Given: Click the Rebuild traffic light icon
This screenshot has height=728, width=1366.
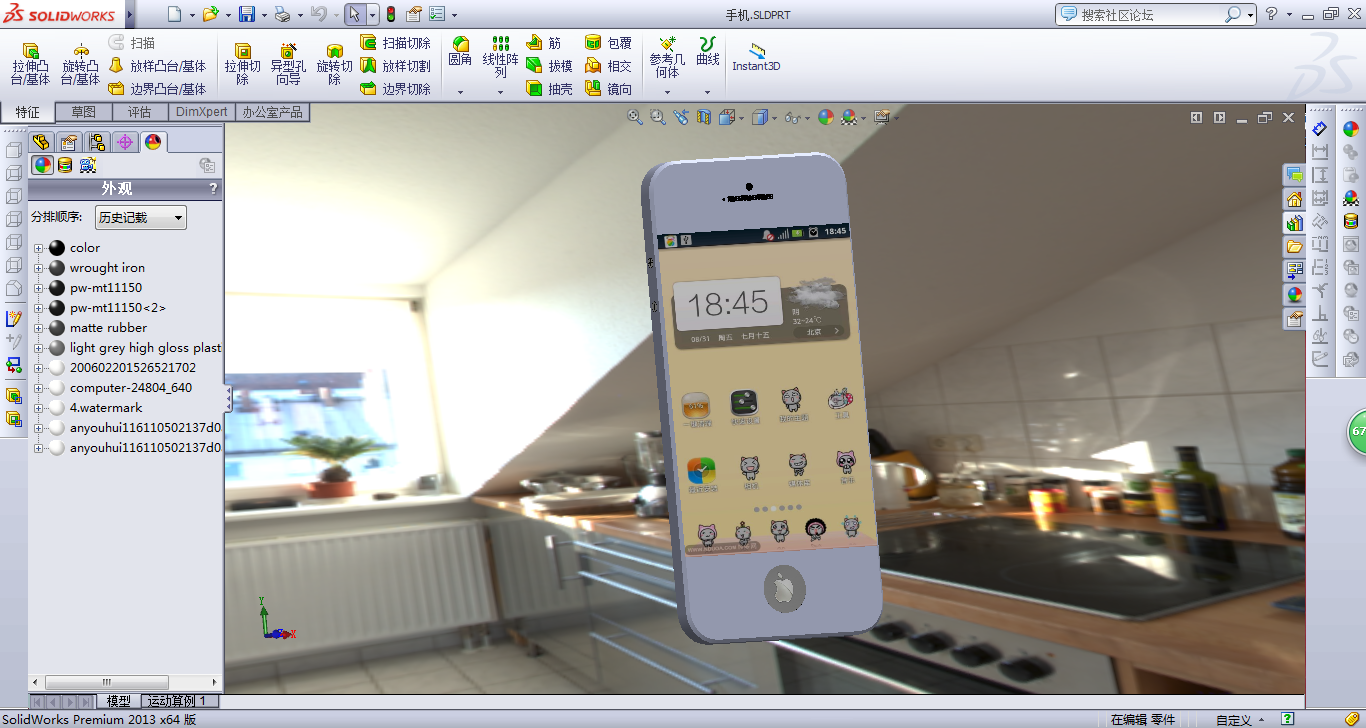Looking at the screenshot, I should click(390, 14).
